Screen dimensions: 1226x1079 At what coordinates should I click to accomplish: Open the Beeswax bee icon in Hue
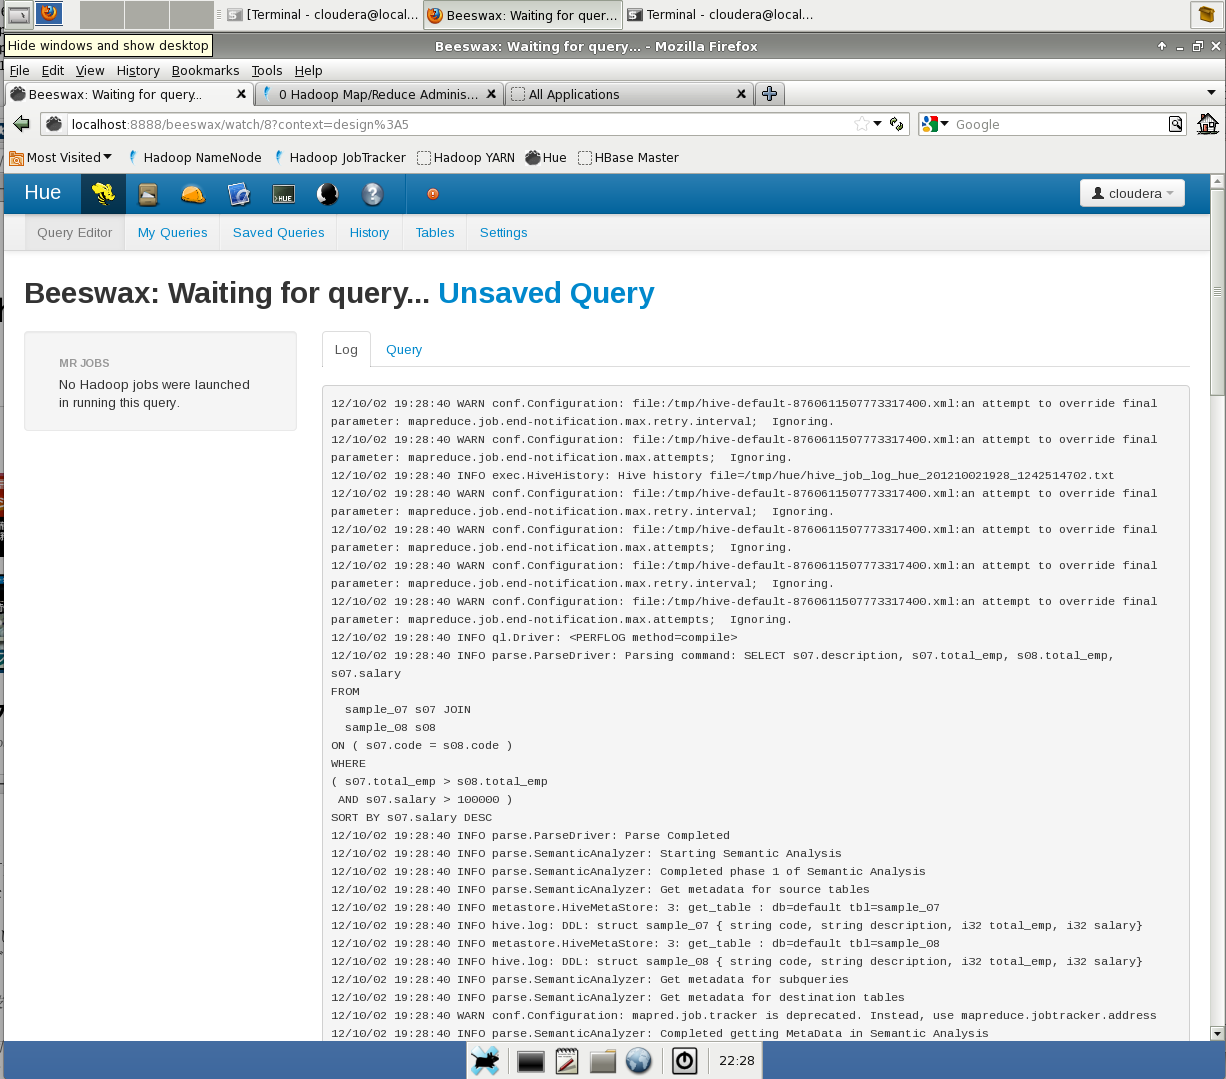(x=103, y=194)
